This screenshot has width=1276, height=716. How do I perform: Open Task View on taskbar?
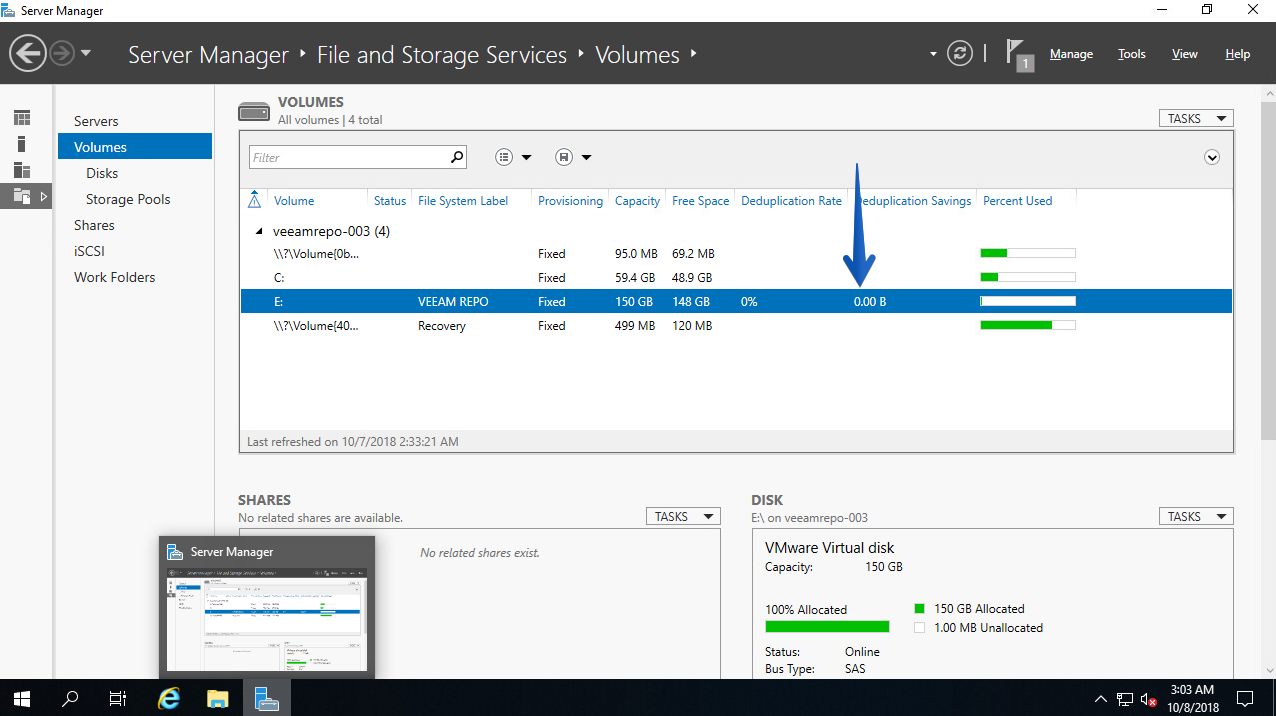click(118, 698)
